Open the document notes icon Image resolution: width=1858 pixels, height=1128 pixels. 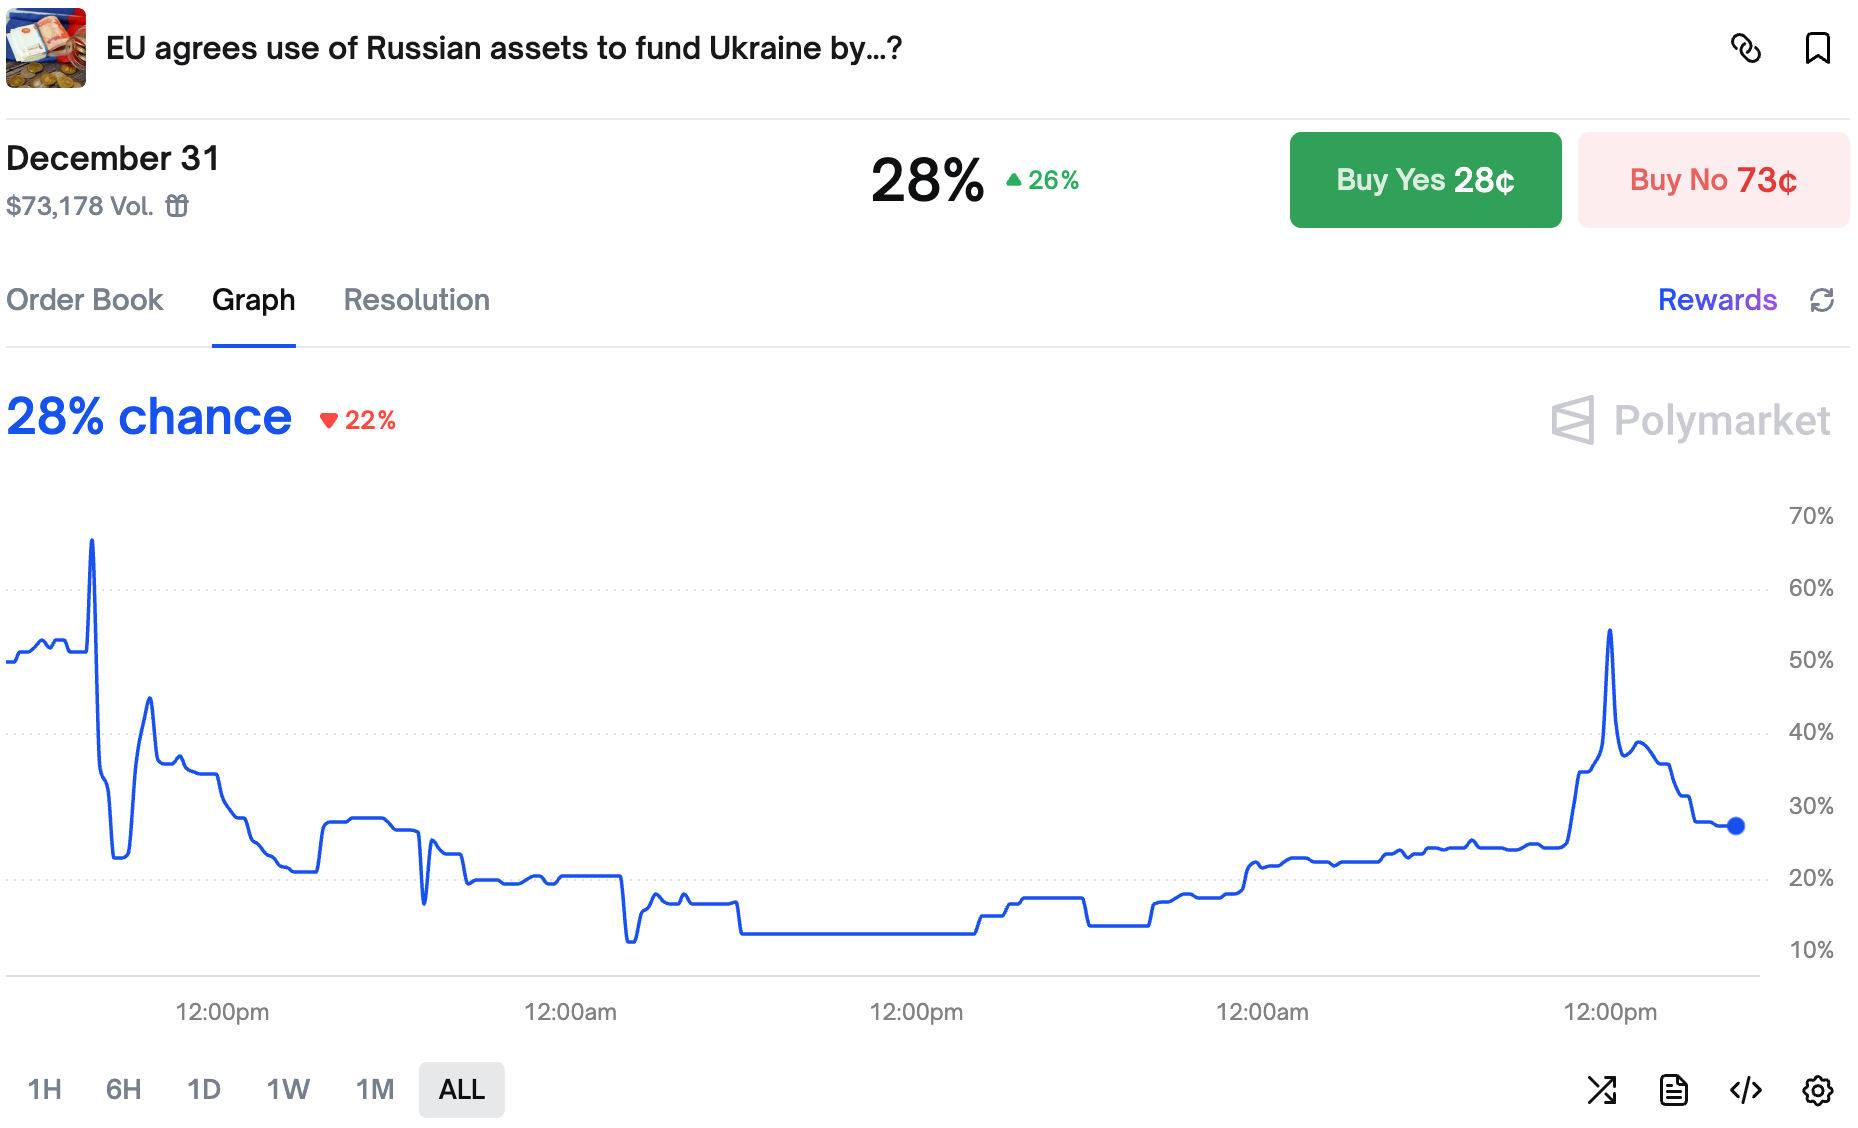(x=1674, y=1090)
